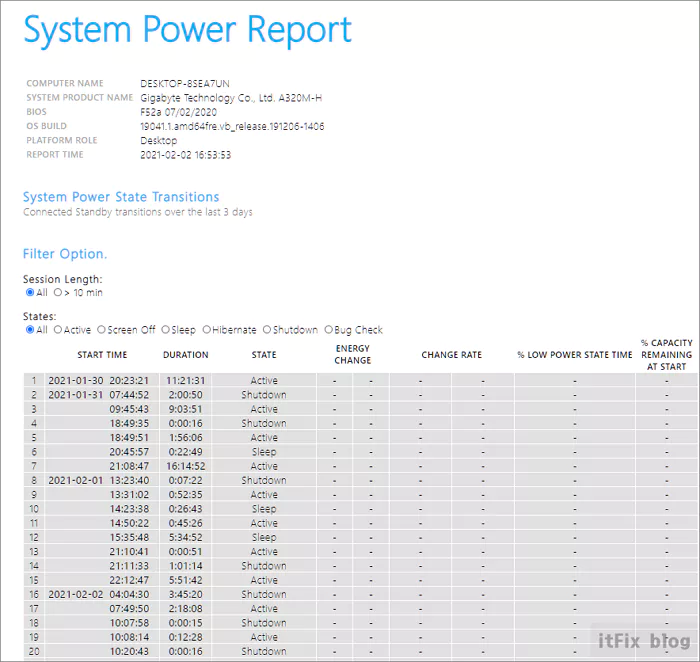Filter states by Active
Image resolution: width=700 pixels, height=662 pixels.
(58, 329)
